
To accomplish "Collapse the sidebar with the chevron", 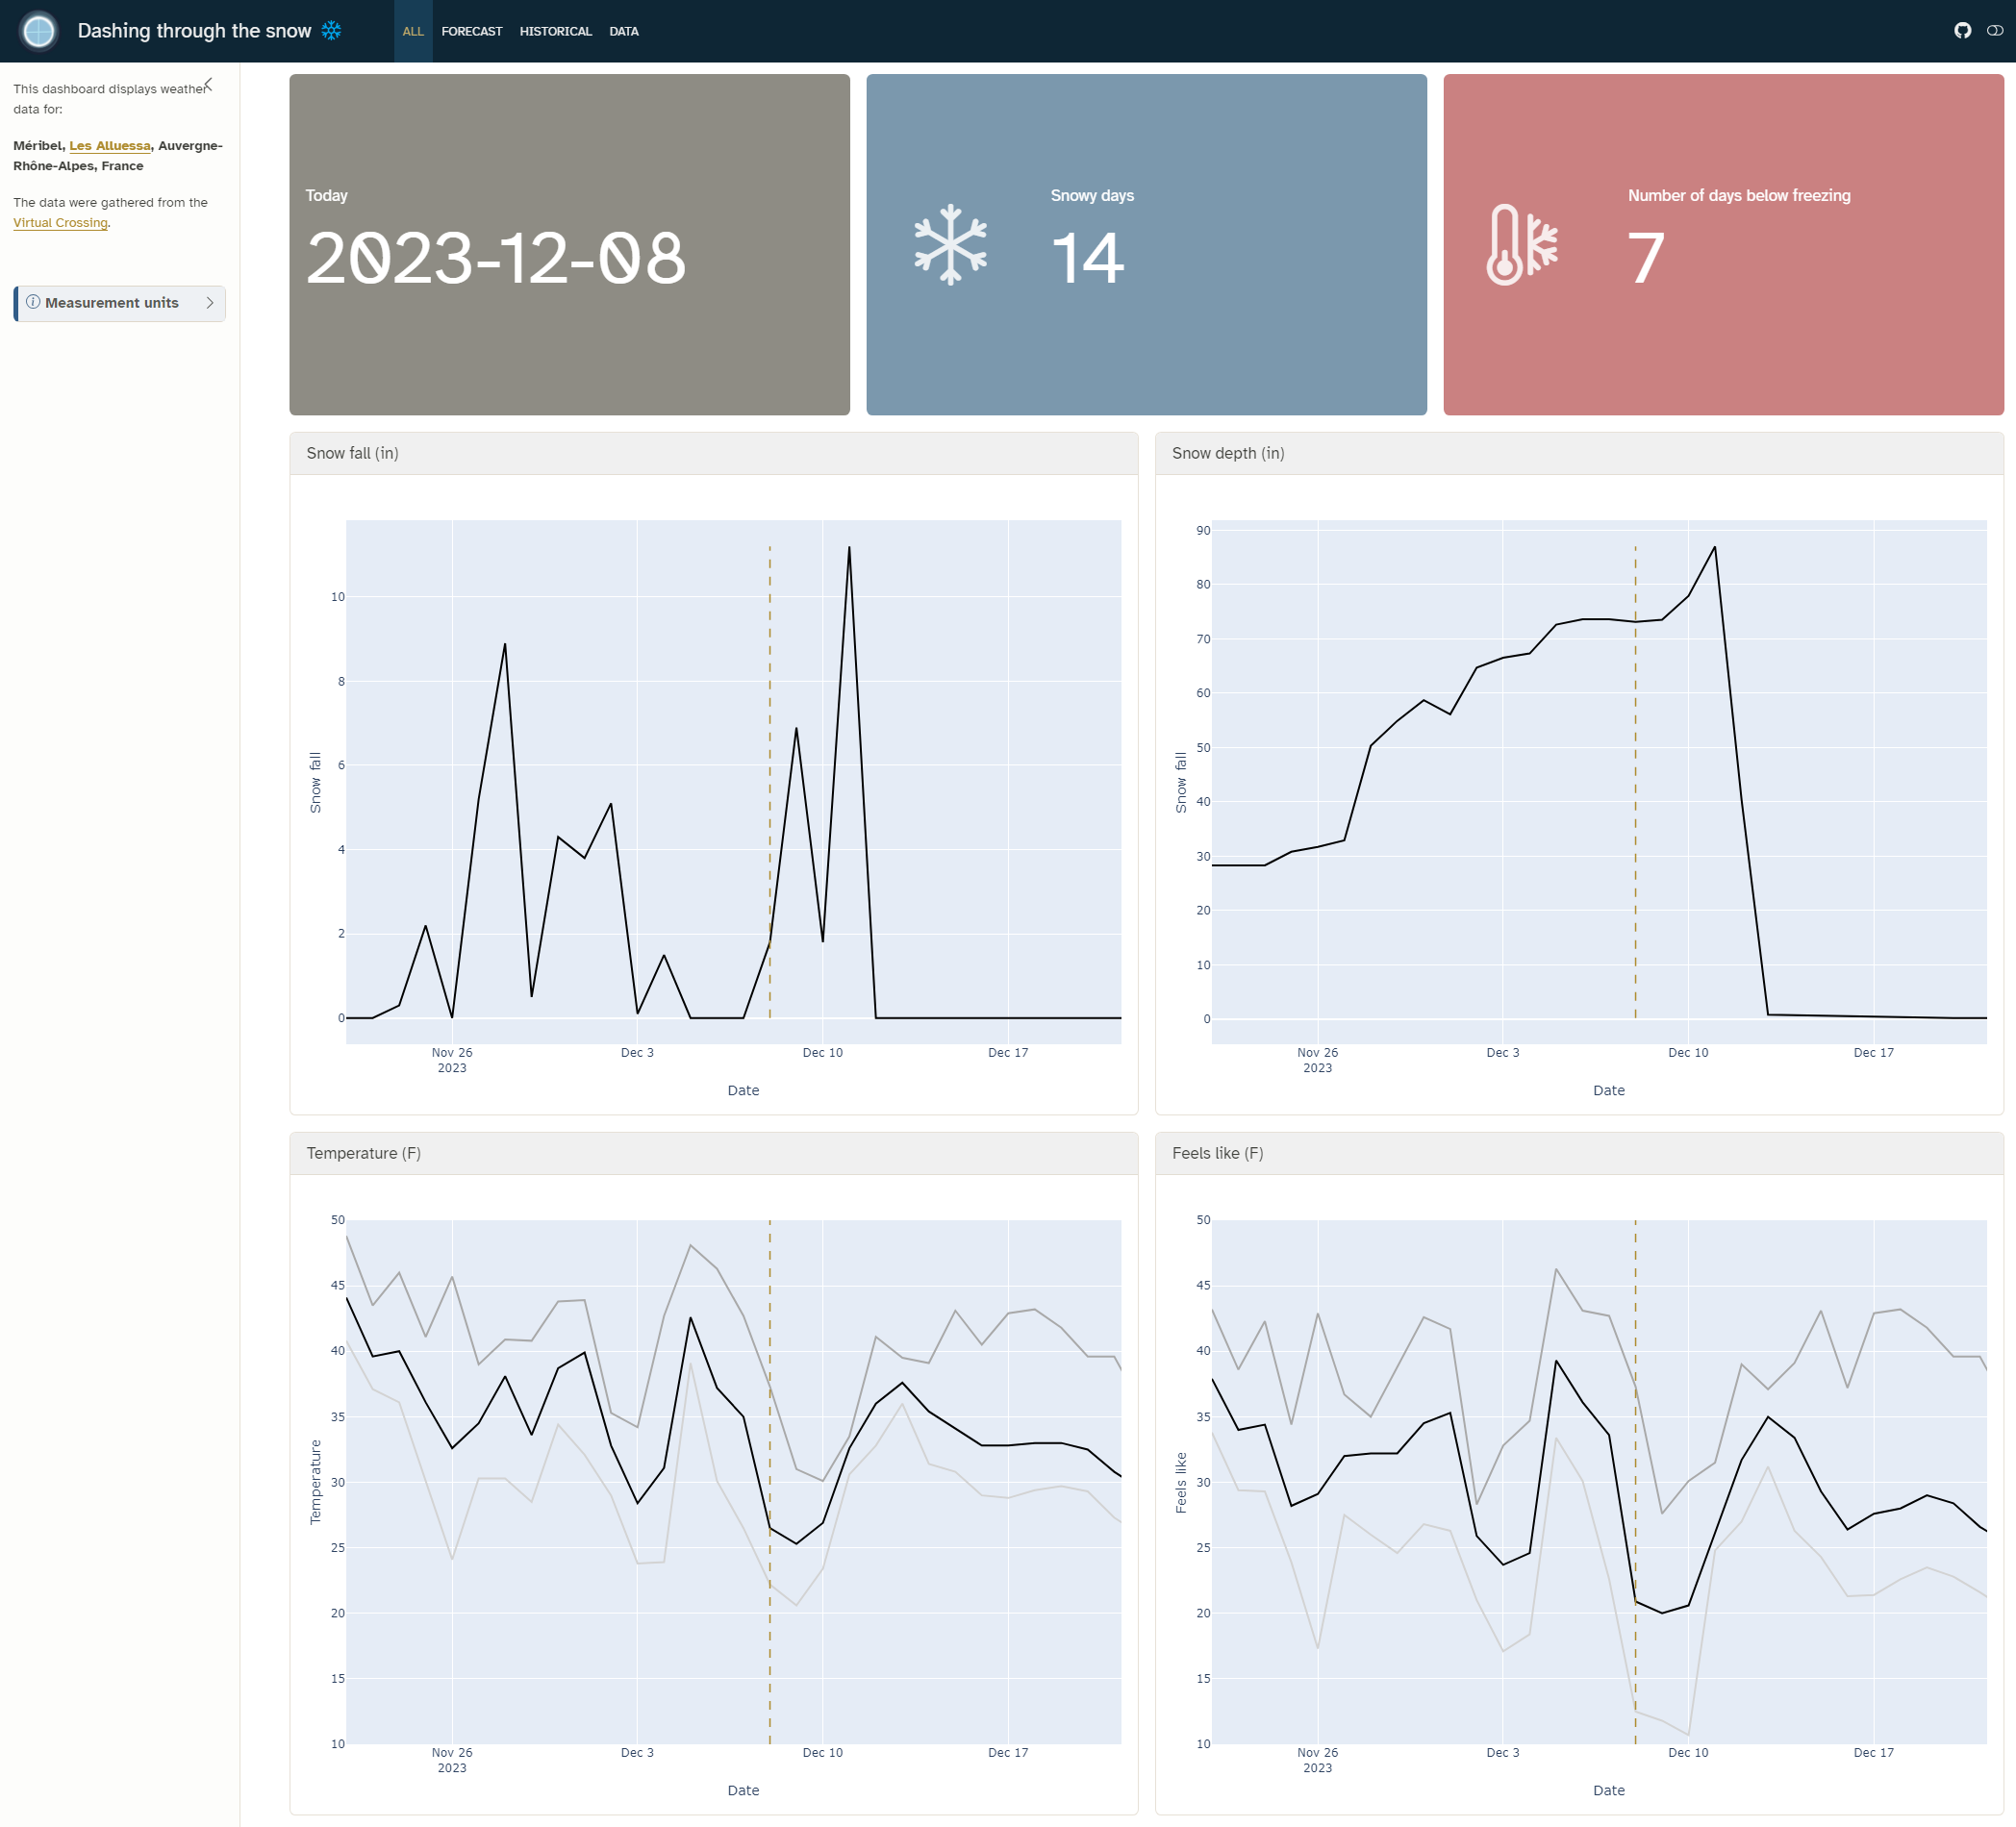I will [208, 85].
